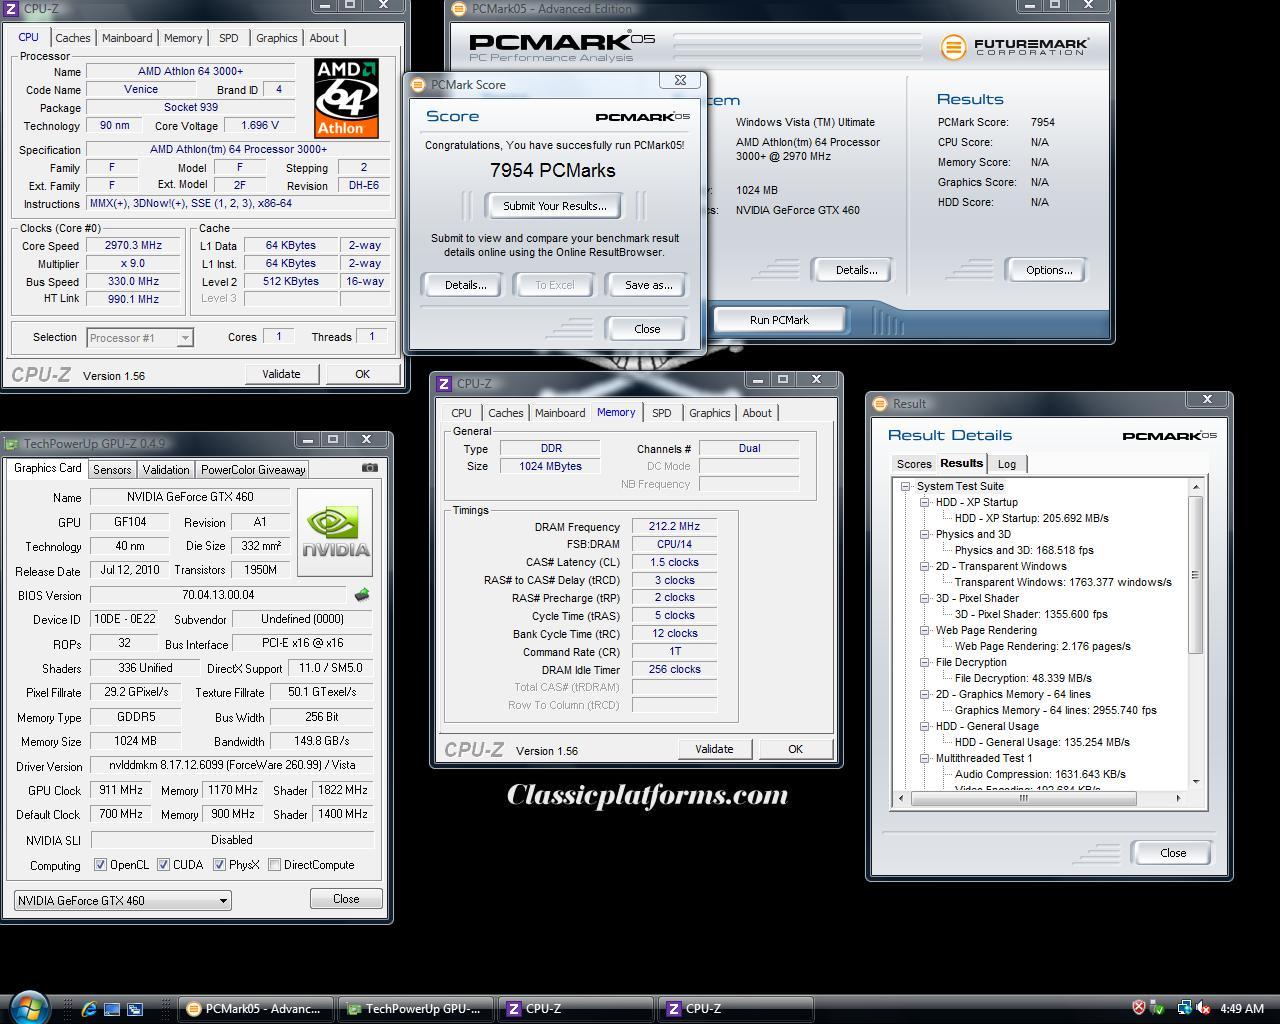
Task: Open the NVIDIA GeForce GTX 460 GPU dropdown
Action: [123, 900]
